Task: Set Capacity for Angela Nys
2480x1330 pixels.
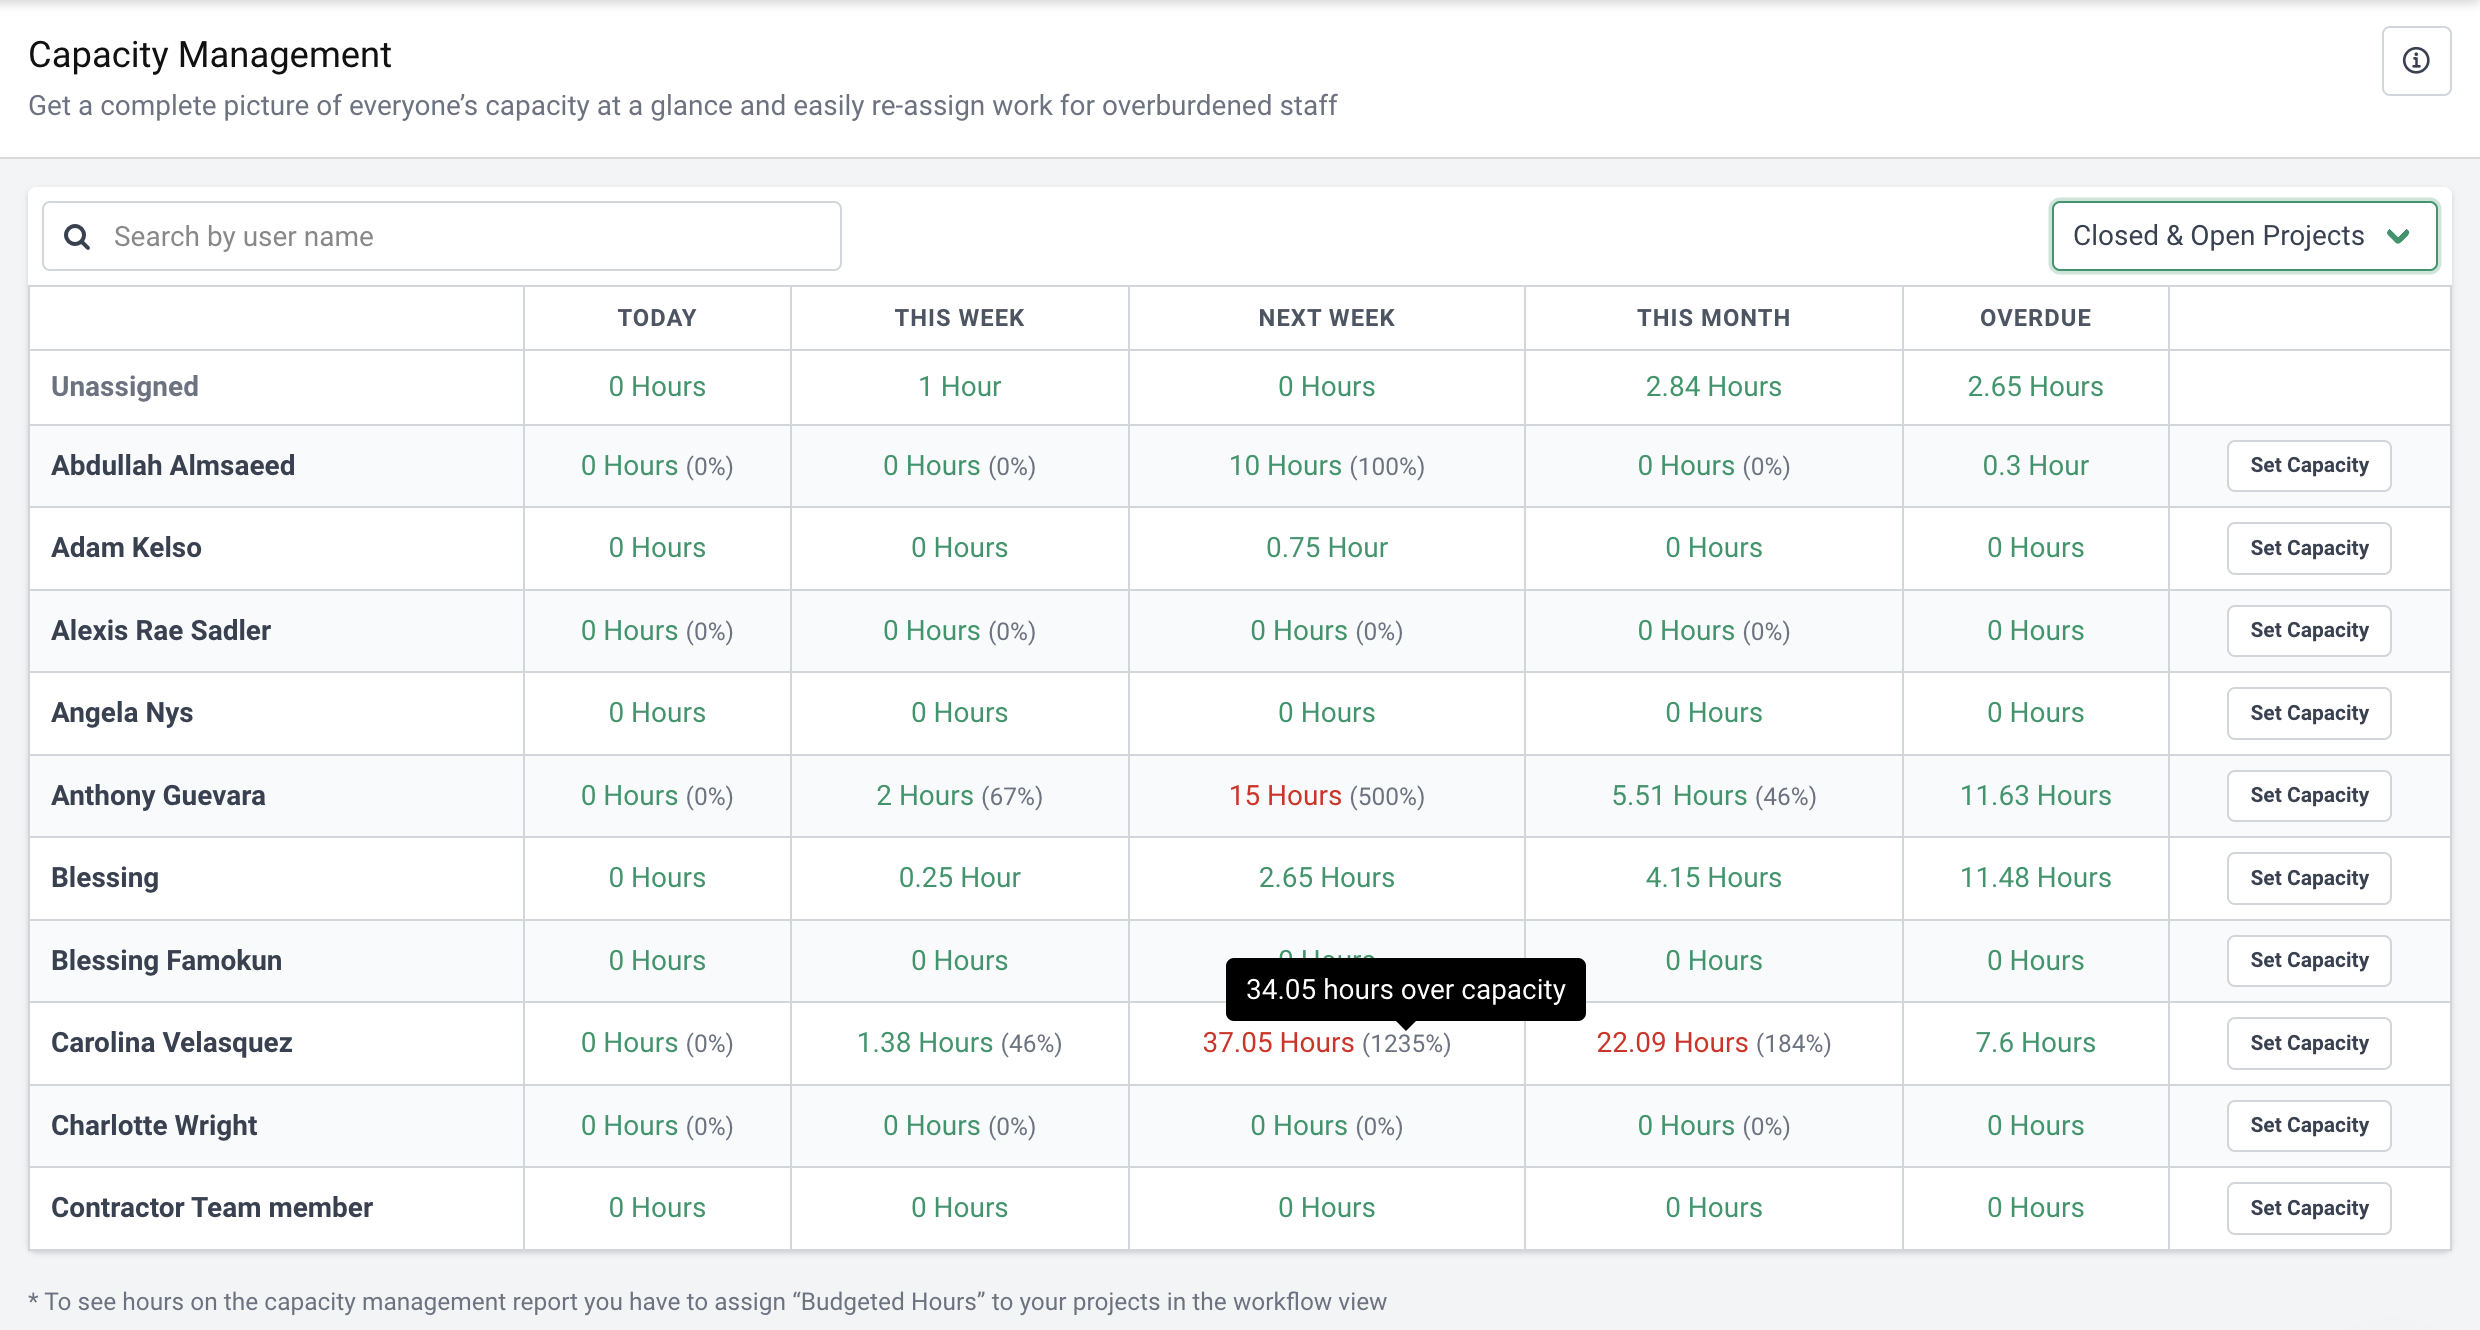Action: (x=2309, y=713)
